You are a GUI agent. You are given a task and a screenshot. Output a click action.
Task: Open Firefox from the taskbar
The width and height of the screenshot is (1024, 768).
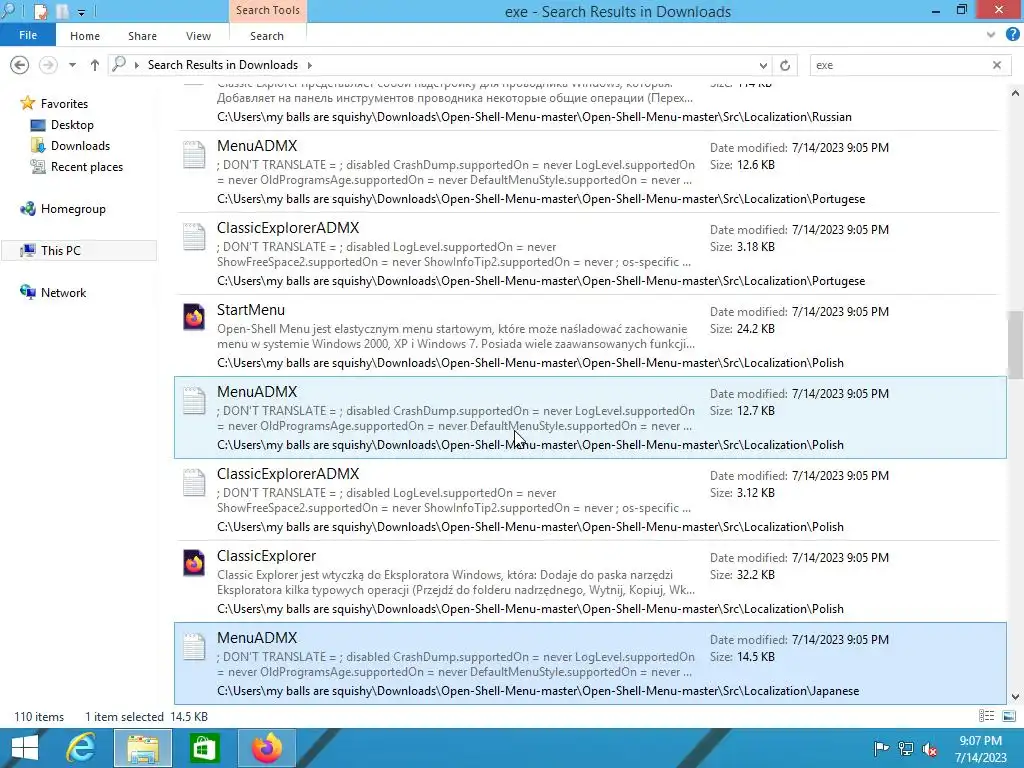[266, 748]
